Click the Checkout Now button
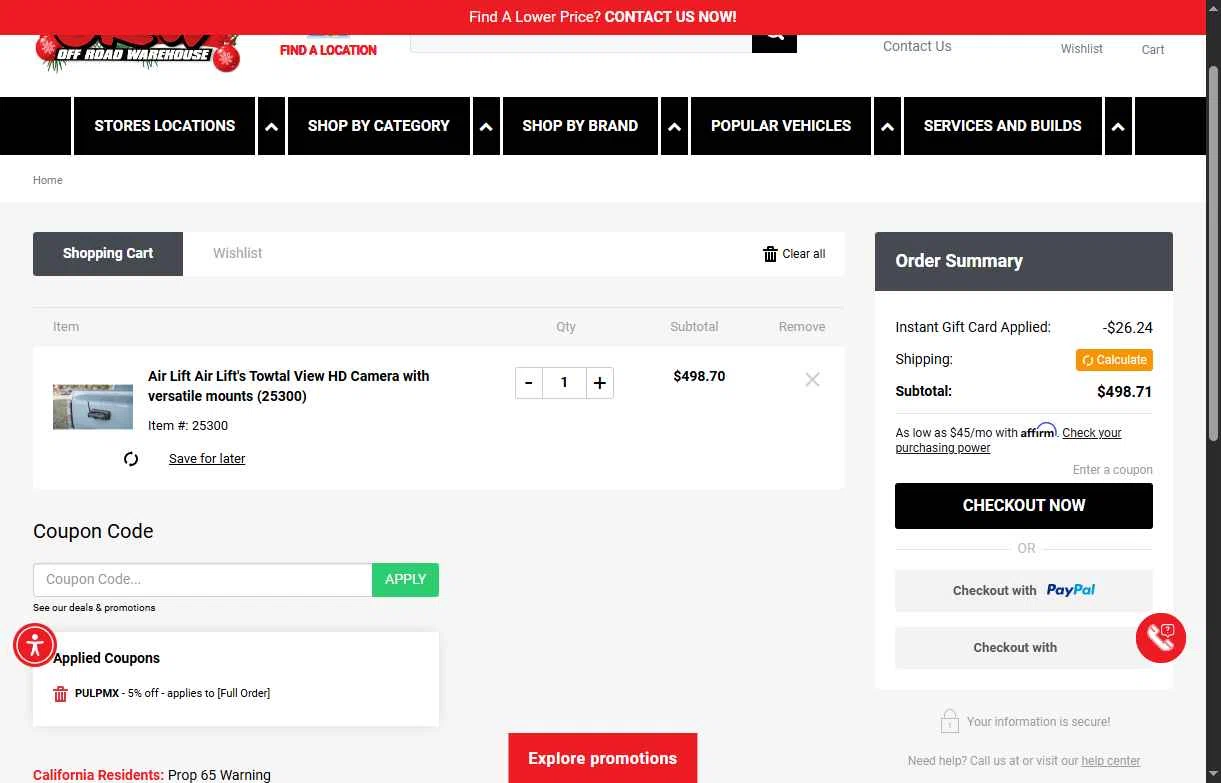Image resolution: width=1221 pixels, height=783 pixels. pyautogui.click(x=1024, y=506)
